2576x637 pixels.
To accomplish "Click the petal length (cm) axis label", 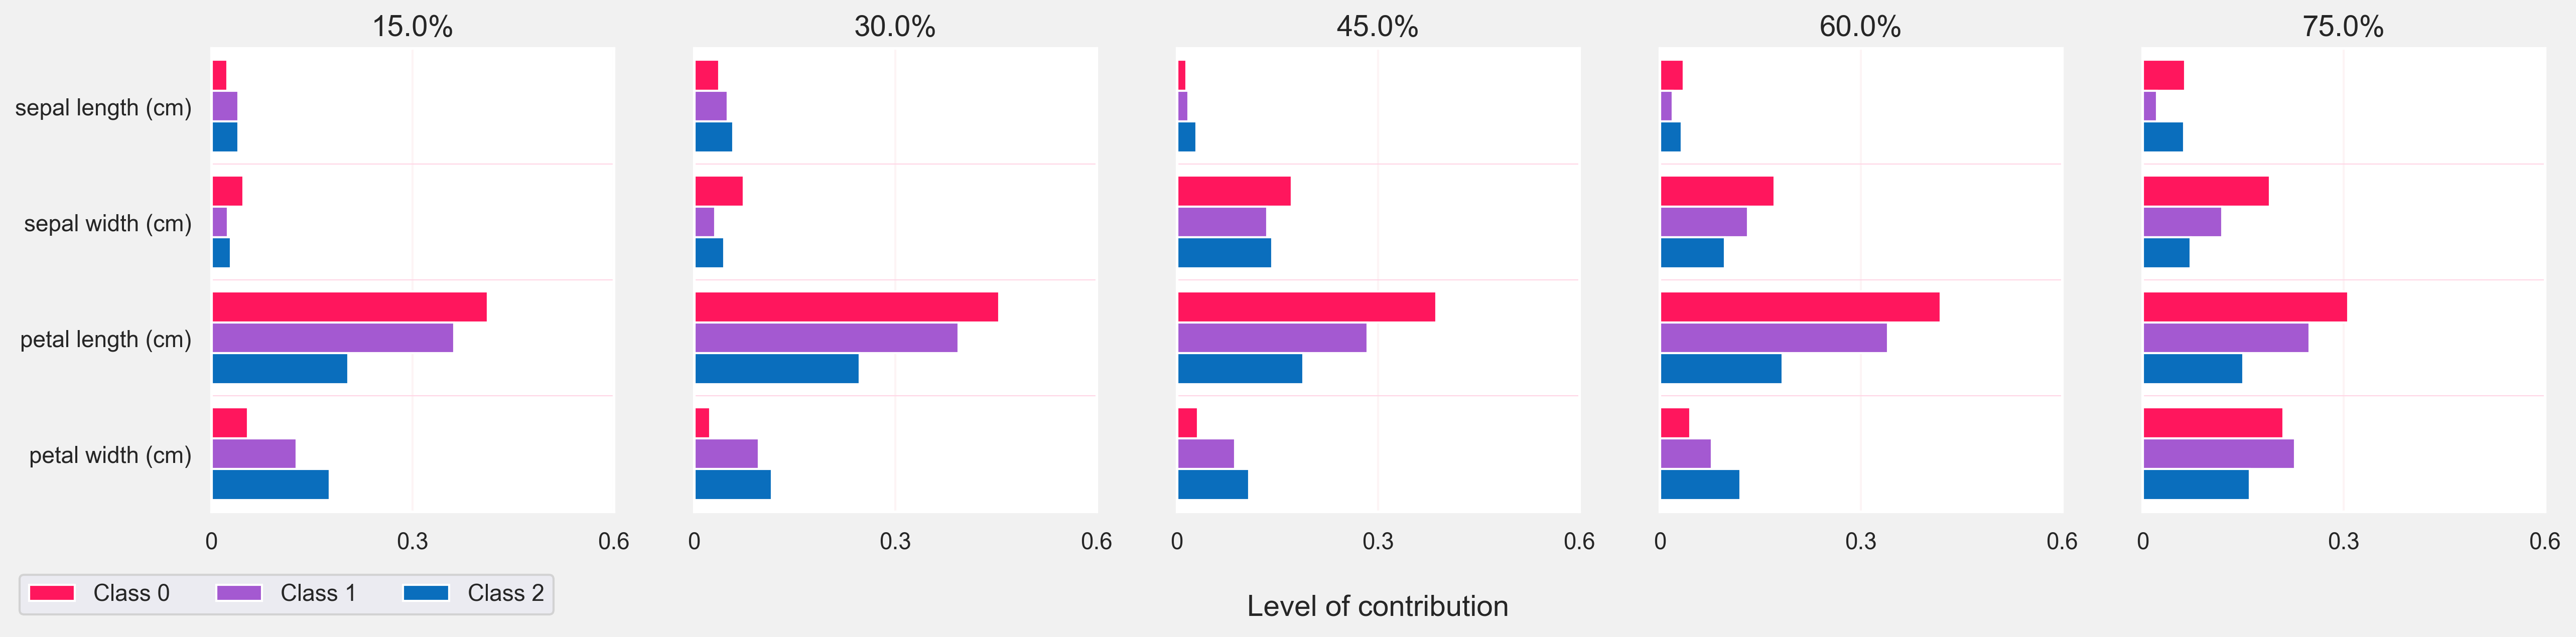I will click(105, 340).
